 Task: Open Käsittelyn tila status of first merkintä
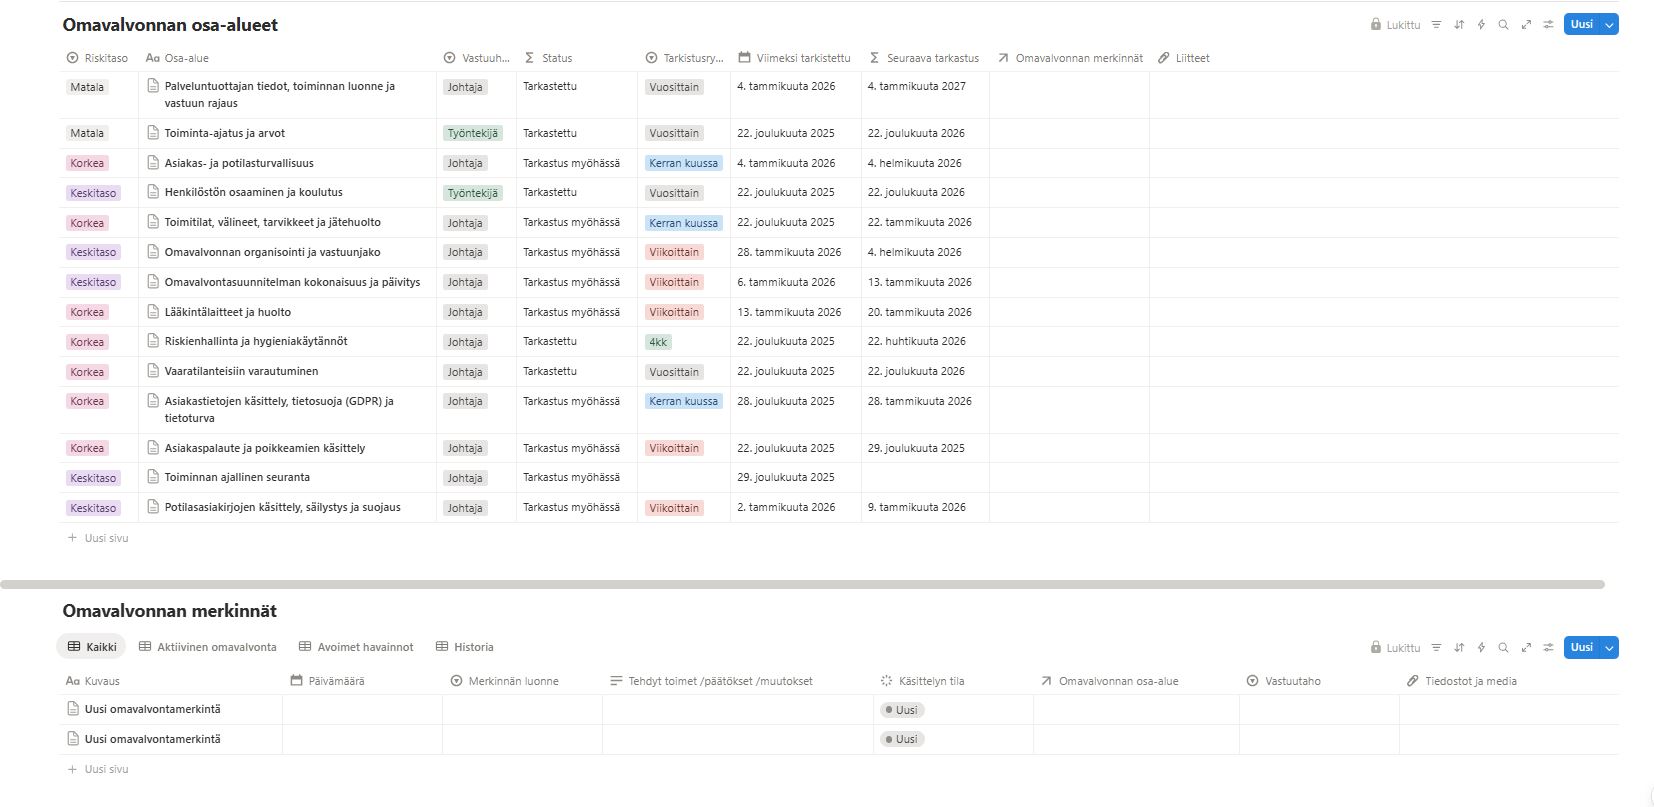pos(901,710)
